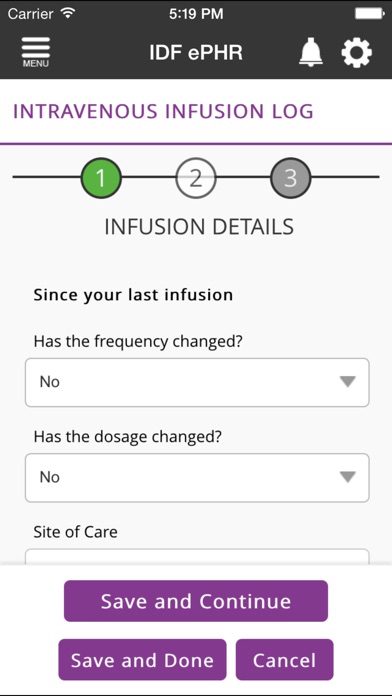The height and width of the screenshot is (696, 392).
Task: Tap the Wi-Fi status icon
Action: tap(68, 13)
